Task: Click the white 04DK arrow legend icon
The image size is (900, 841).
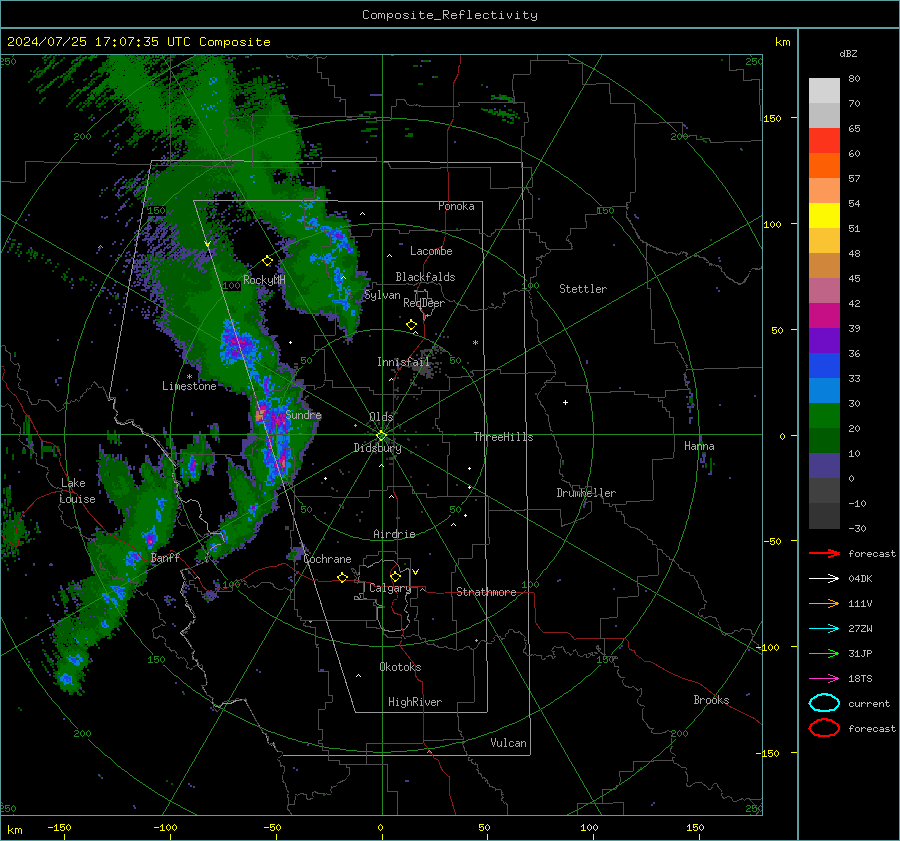Action: point(824,578)
